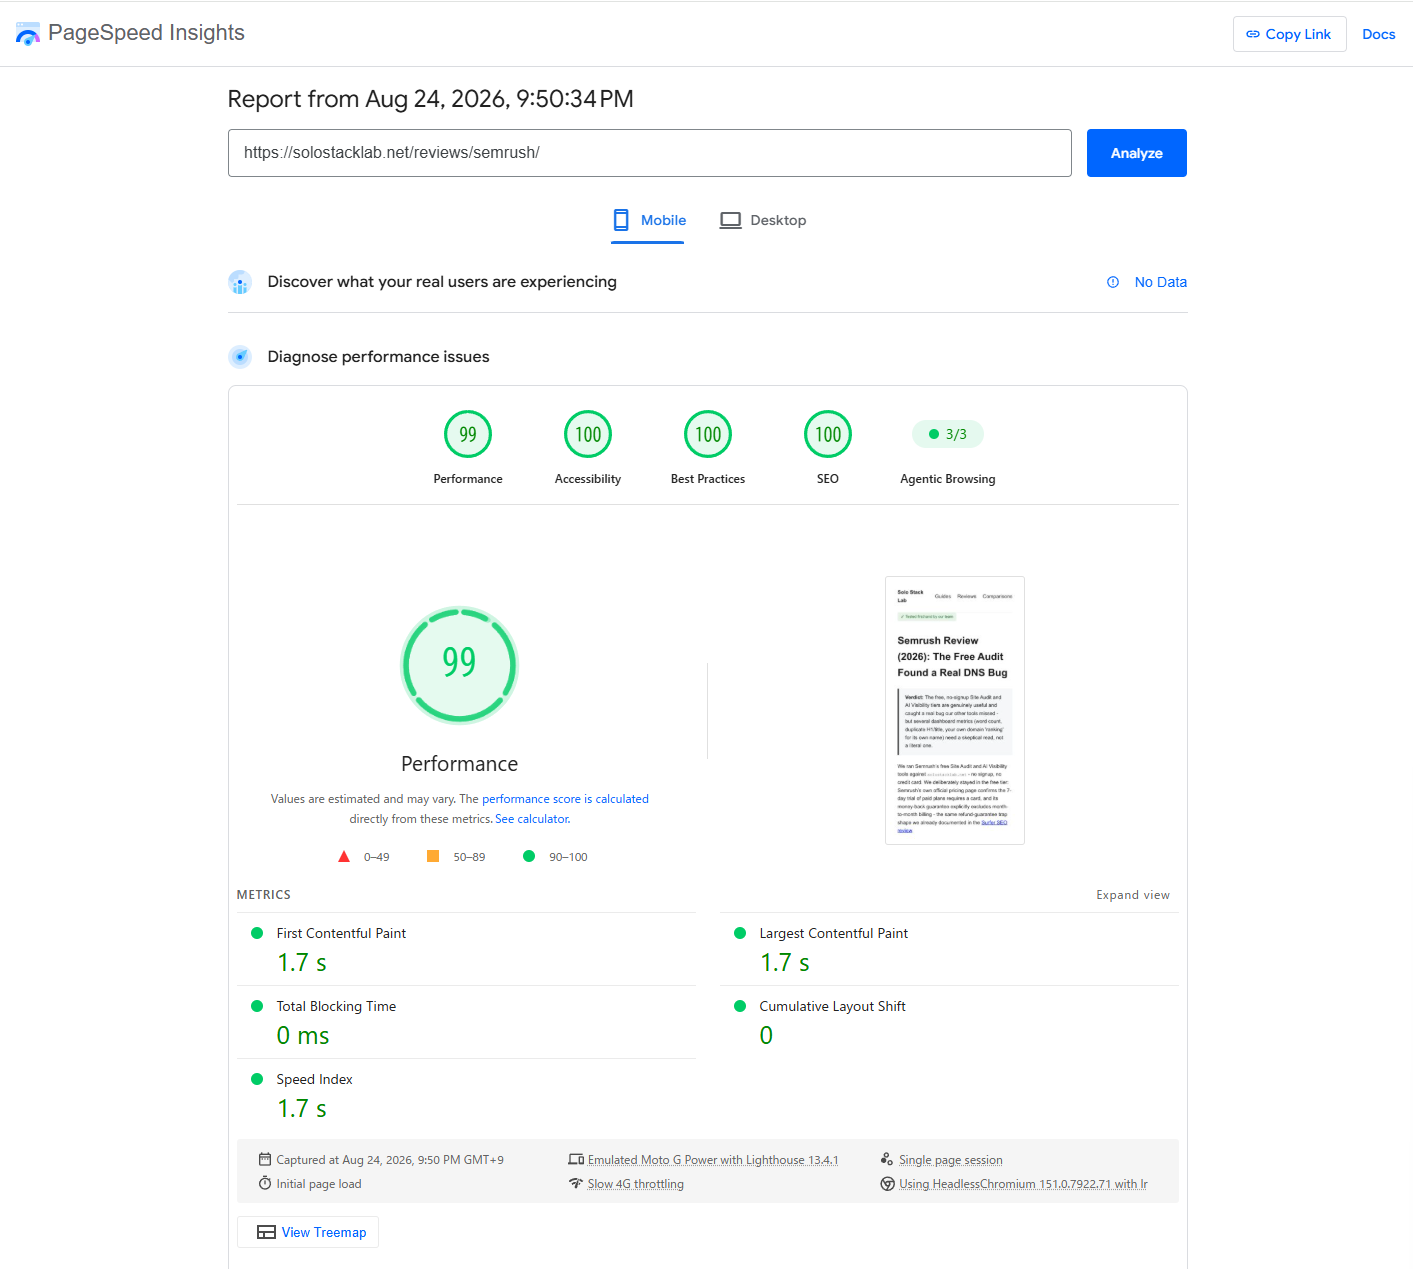Select the Accessibility 100 score gauge
This screenshot has height=1269, width=1413.
pyautogui.click(x=588, y=434)
